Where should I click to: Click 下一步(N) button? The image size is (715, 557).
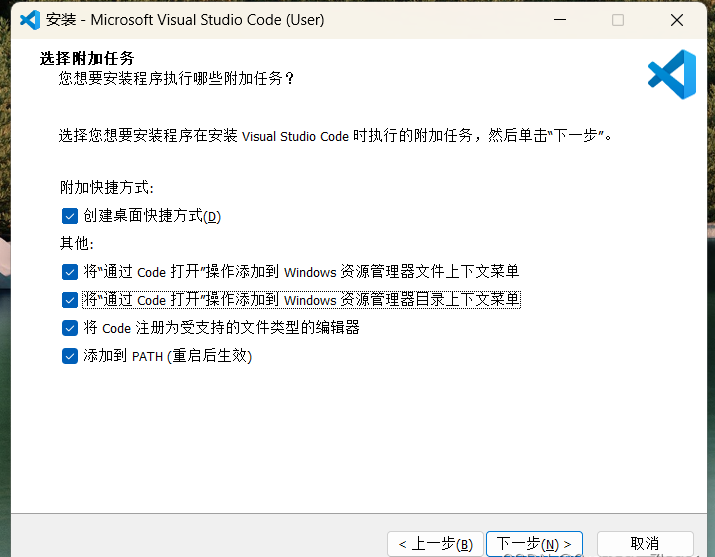(x=534, y=544)
